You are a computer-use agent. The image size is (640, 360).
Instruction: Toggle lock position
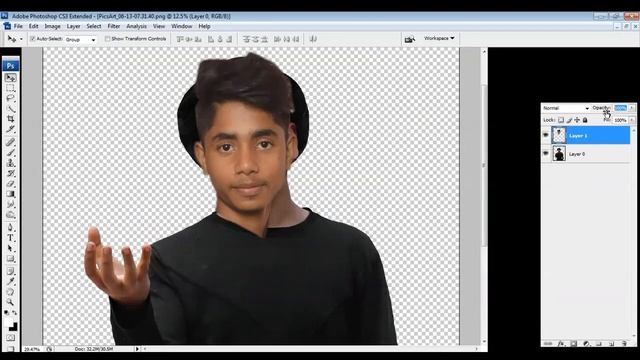click(x=577, y=120)
